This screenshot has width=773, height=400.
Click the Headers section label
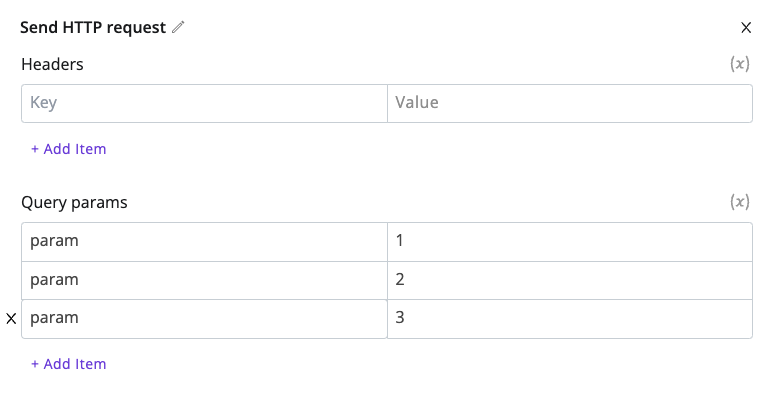click(52, 64)
